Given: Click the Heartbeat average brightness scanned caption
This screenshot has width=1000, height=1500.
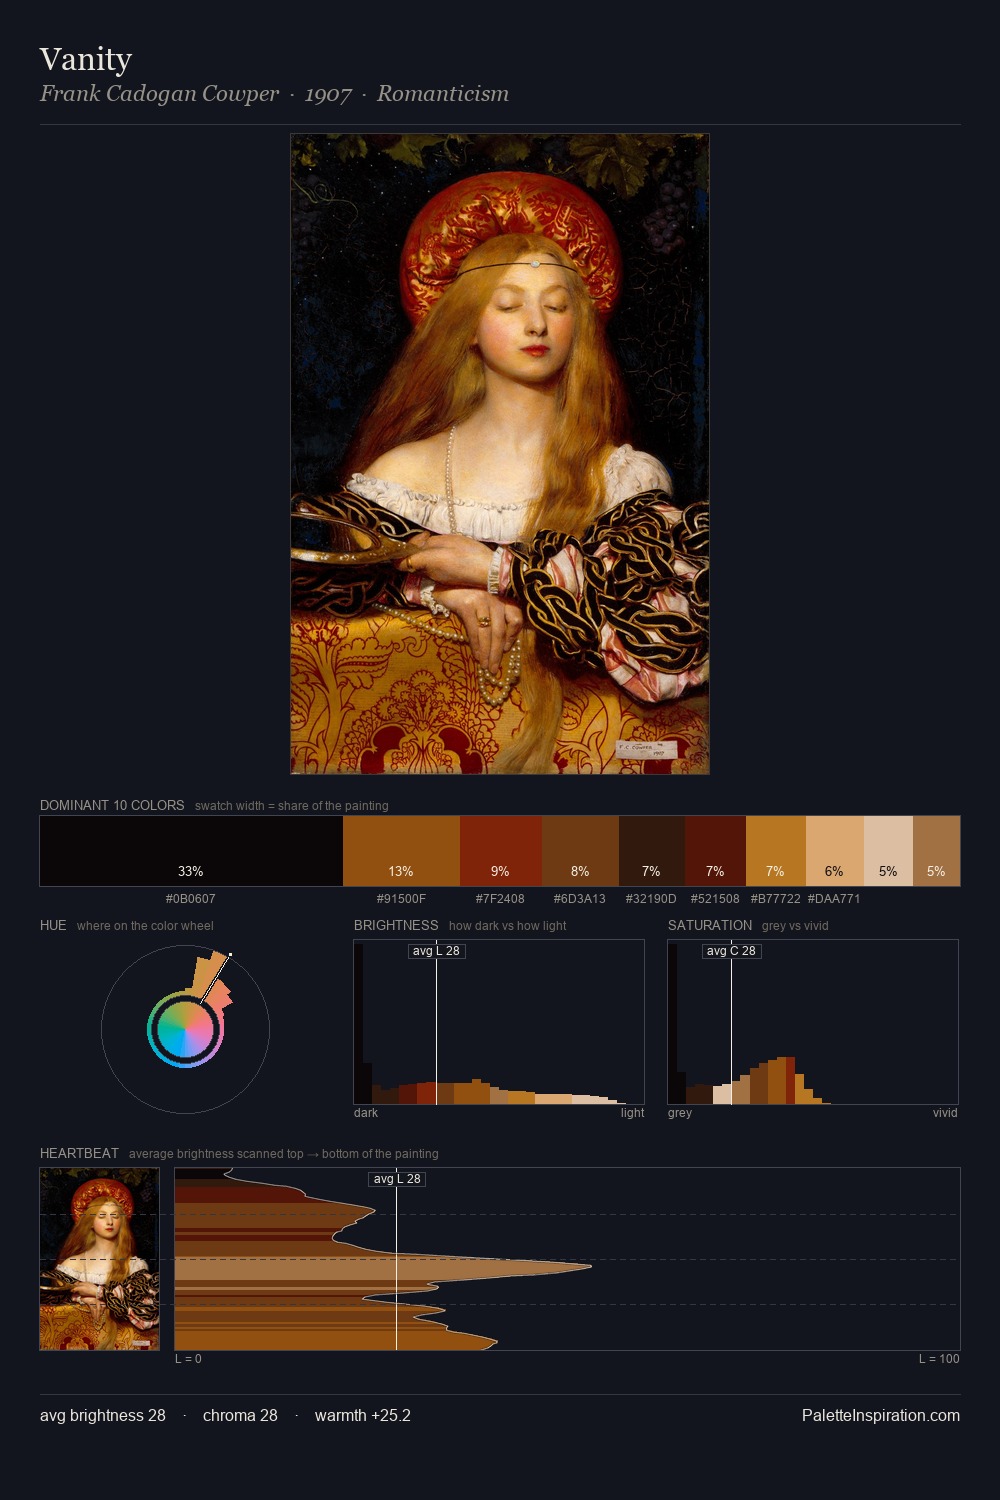Looking at the screenshot, I should click(283, 1154).
